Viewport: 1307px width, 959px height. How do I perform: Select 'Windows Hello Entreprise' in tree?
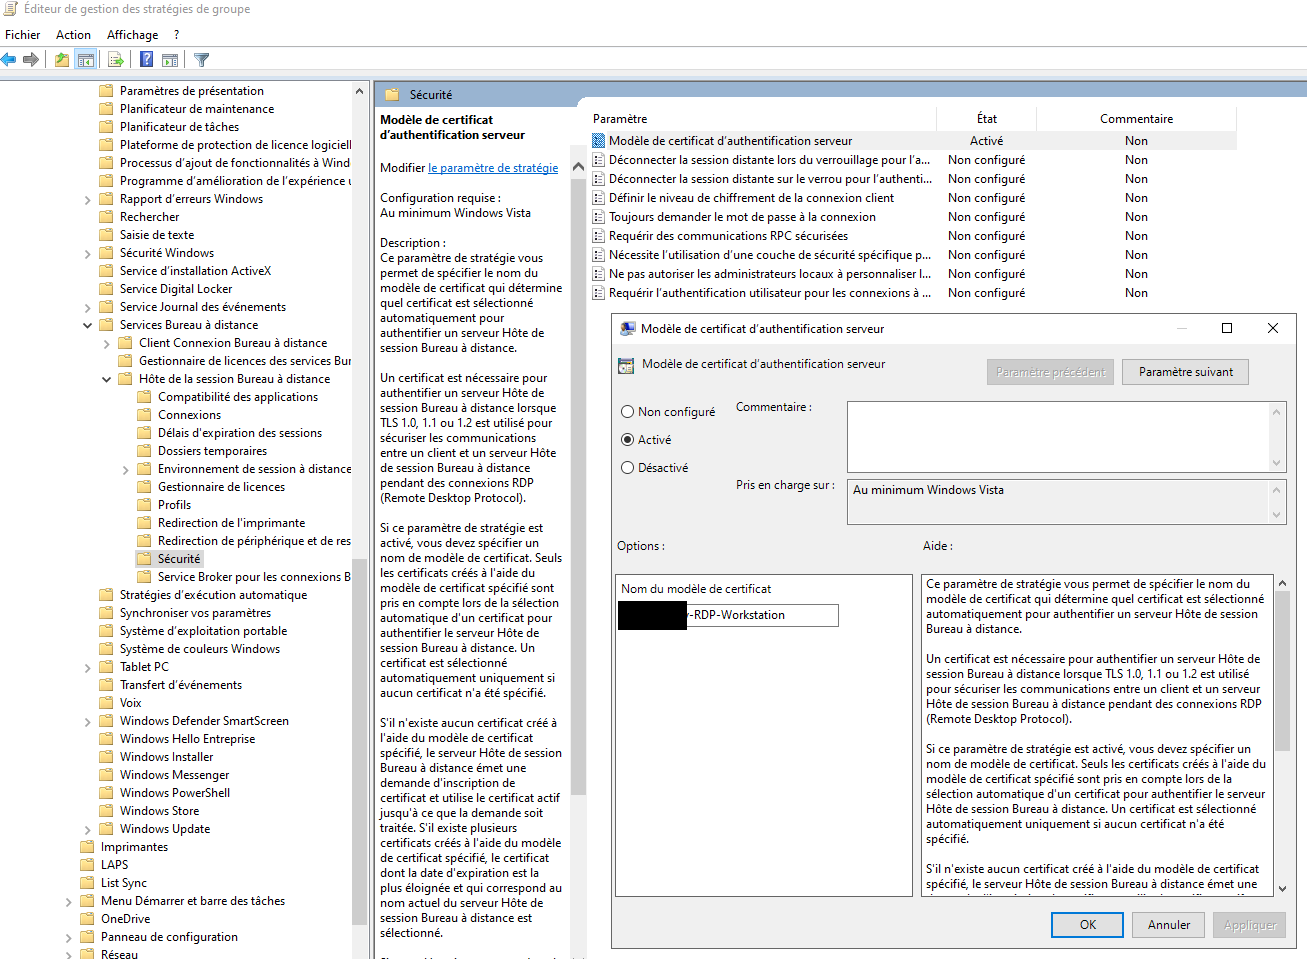pos(187,739)
